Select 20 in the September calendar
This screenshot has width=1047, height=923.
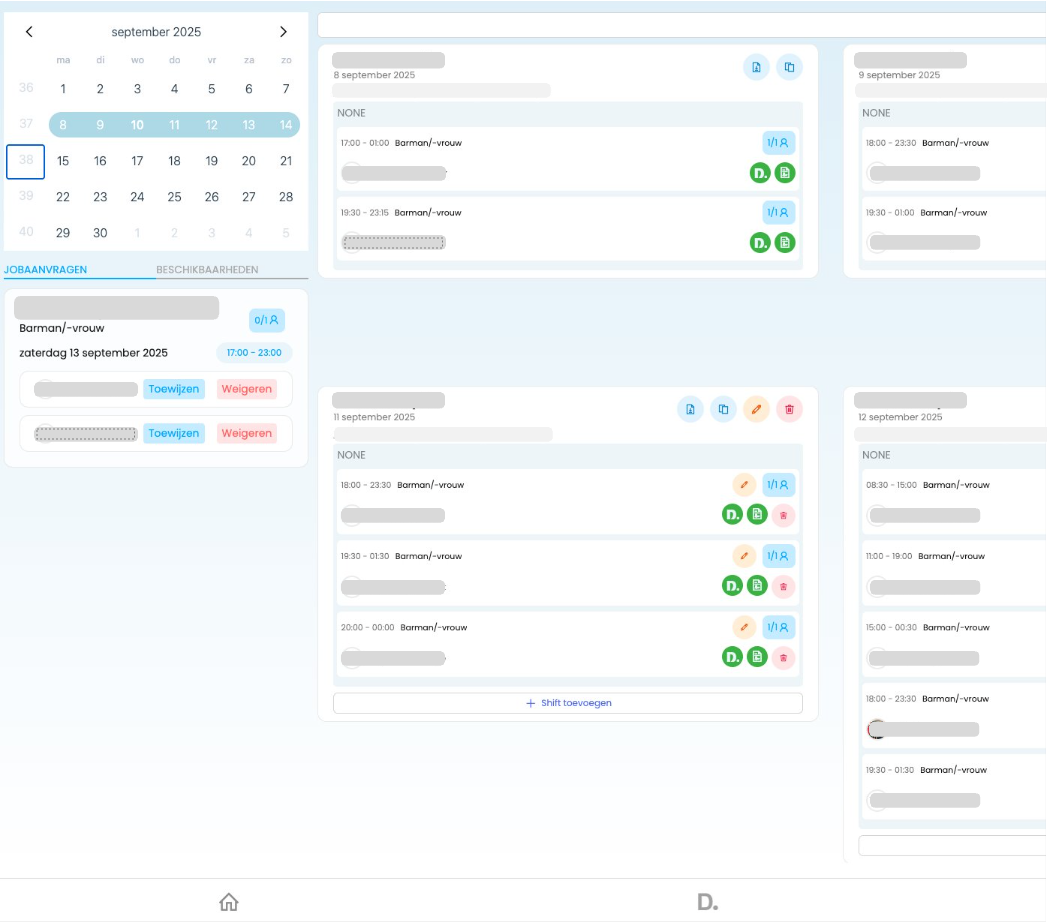click(x=248, y=161)
